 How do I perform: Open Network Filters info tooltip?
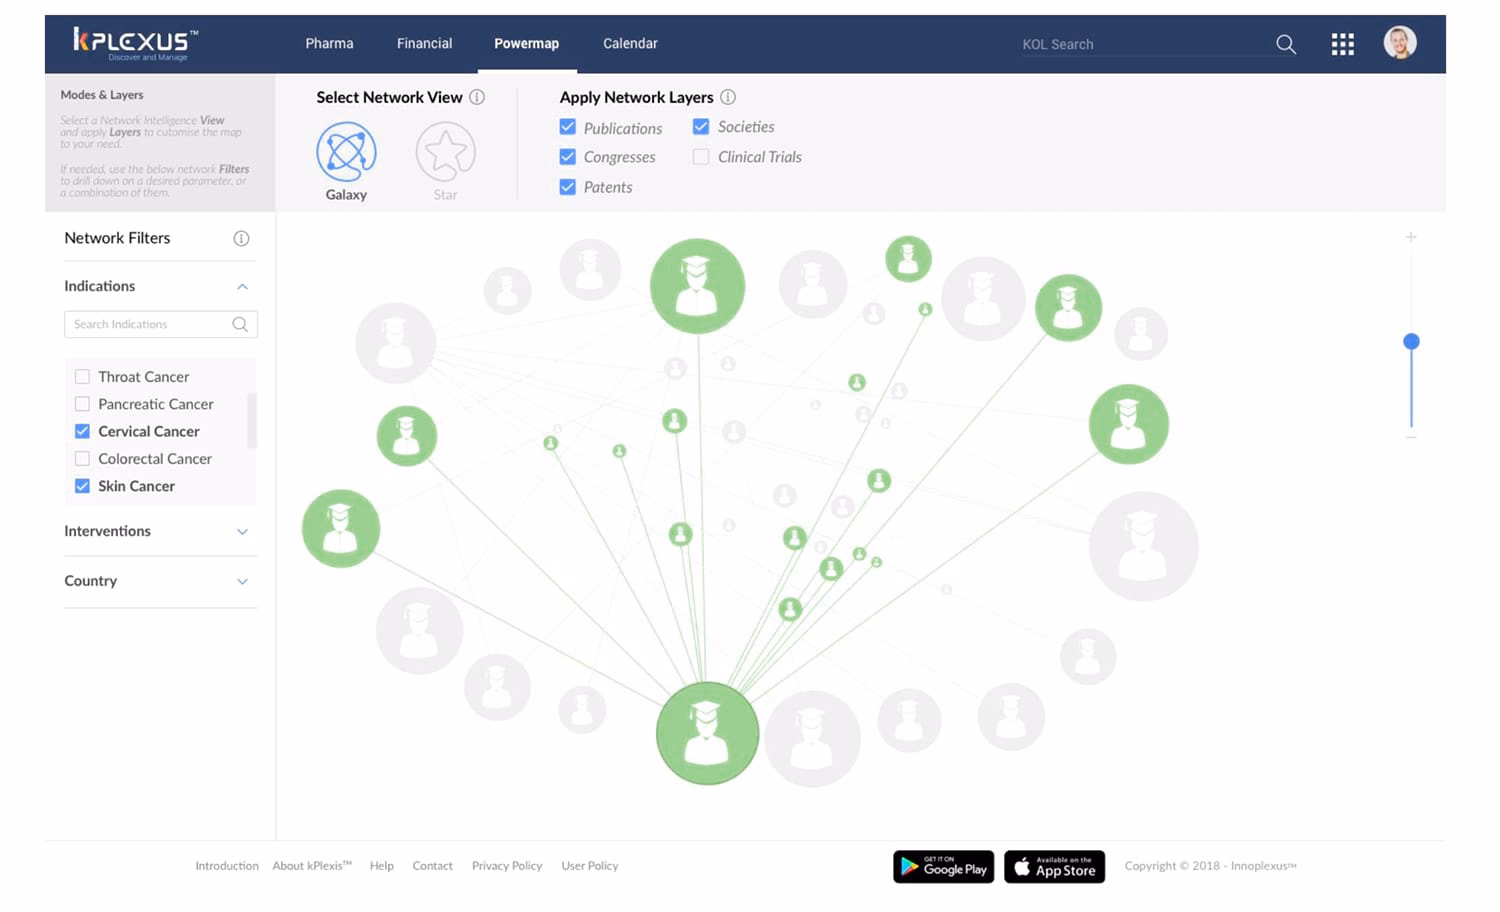(241, 238)
